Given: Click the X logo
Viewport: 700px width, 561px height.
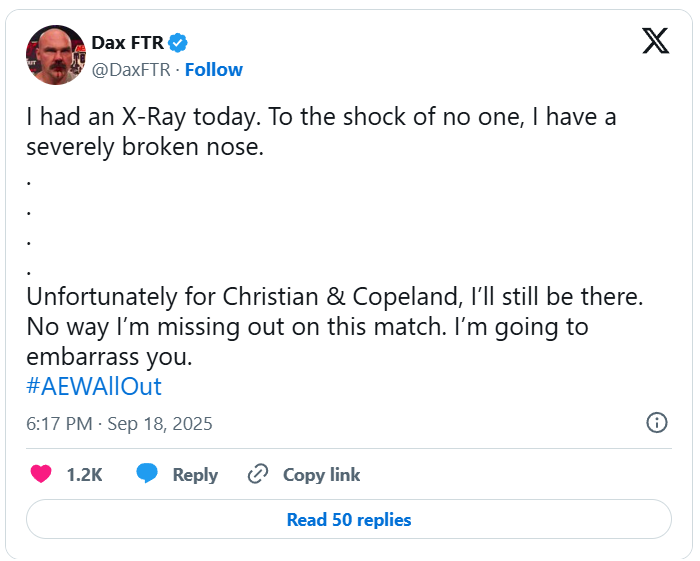Looking at the screenshot, I should tap(655, 41).
